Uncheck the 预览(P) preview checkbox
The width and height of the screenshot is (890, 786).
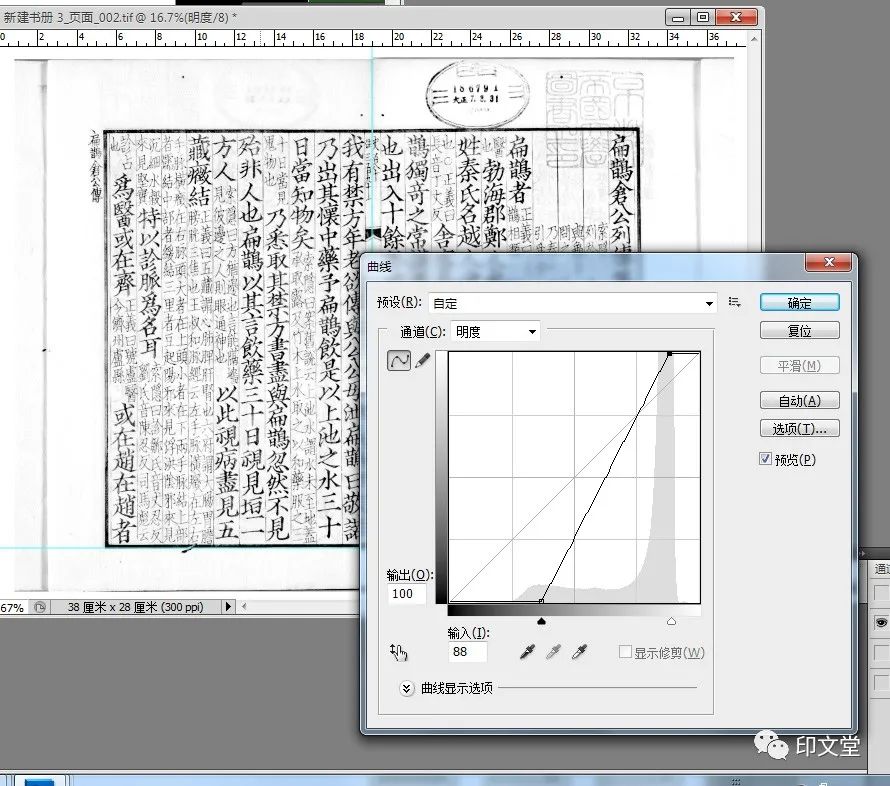pos(766,459)
